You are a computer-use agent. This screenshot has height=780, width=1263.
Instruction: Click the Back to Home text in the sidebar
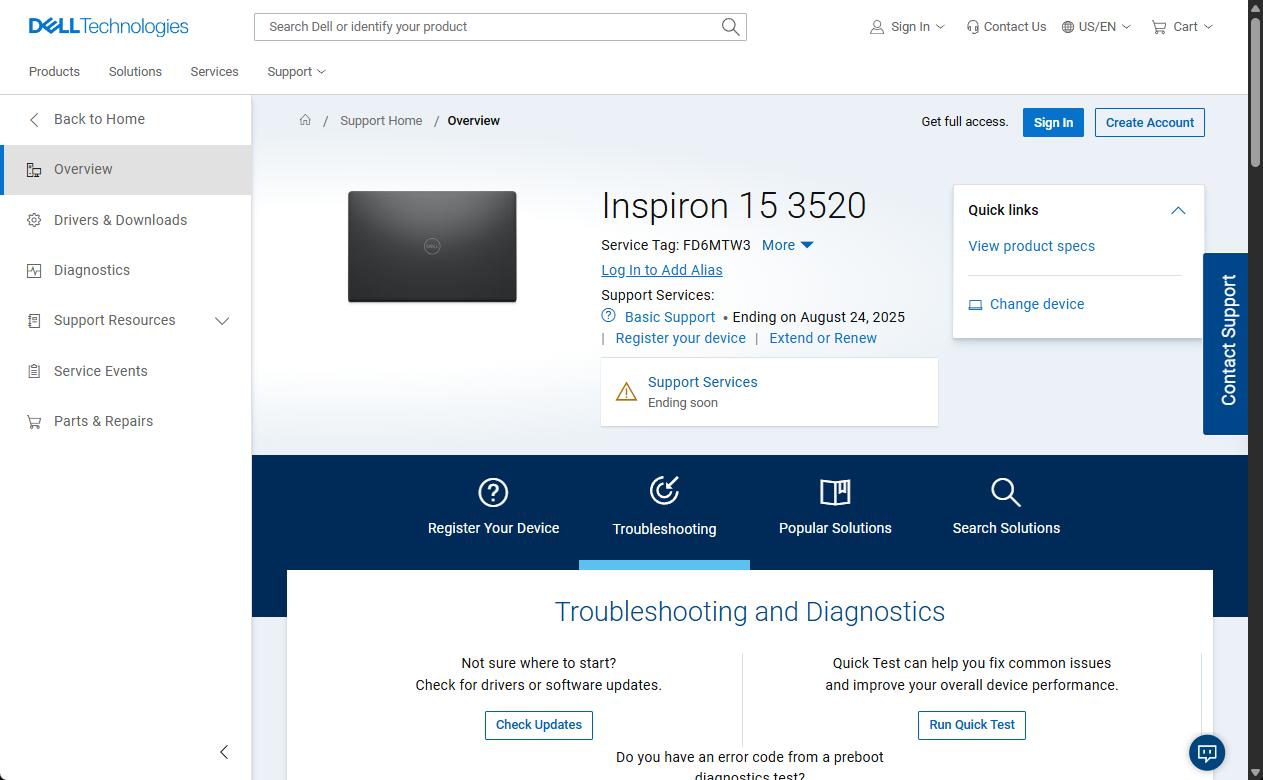click(x=99, y=119)
